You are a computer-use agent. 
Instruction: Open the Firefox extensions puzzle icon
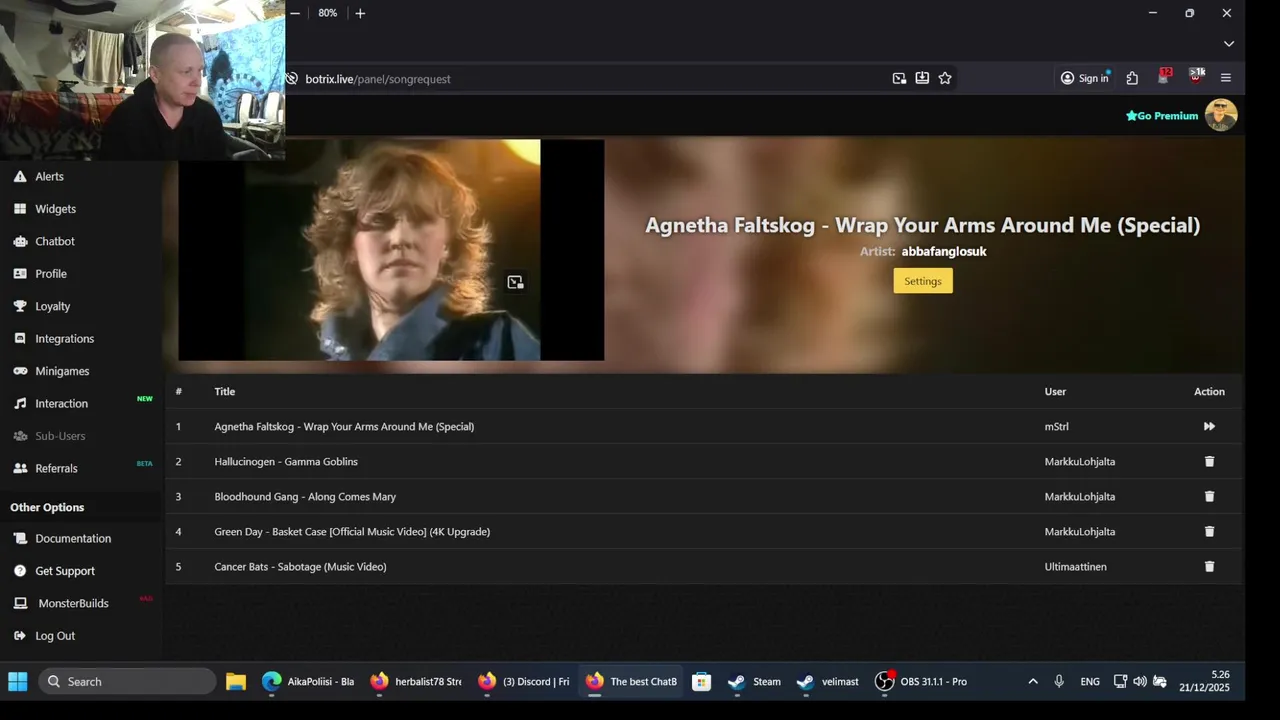coord(1132,78)
